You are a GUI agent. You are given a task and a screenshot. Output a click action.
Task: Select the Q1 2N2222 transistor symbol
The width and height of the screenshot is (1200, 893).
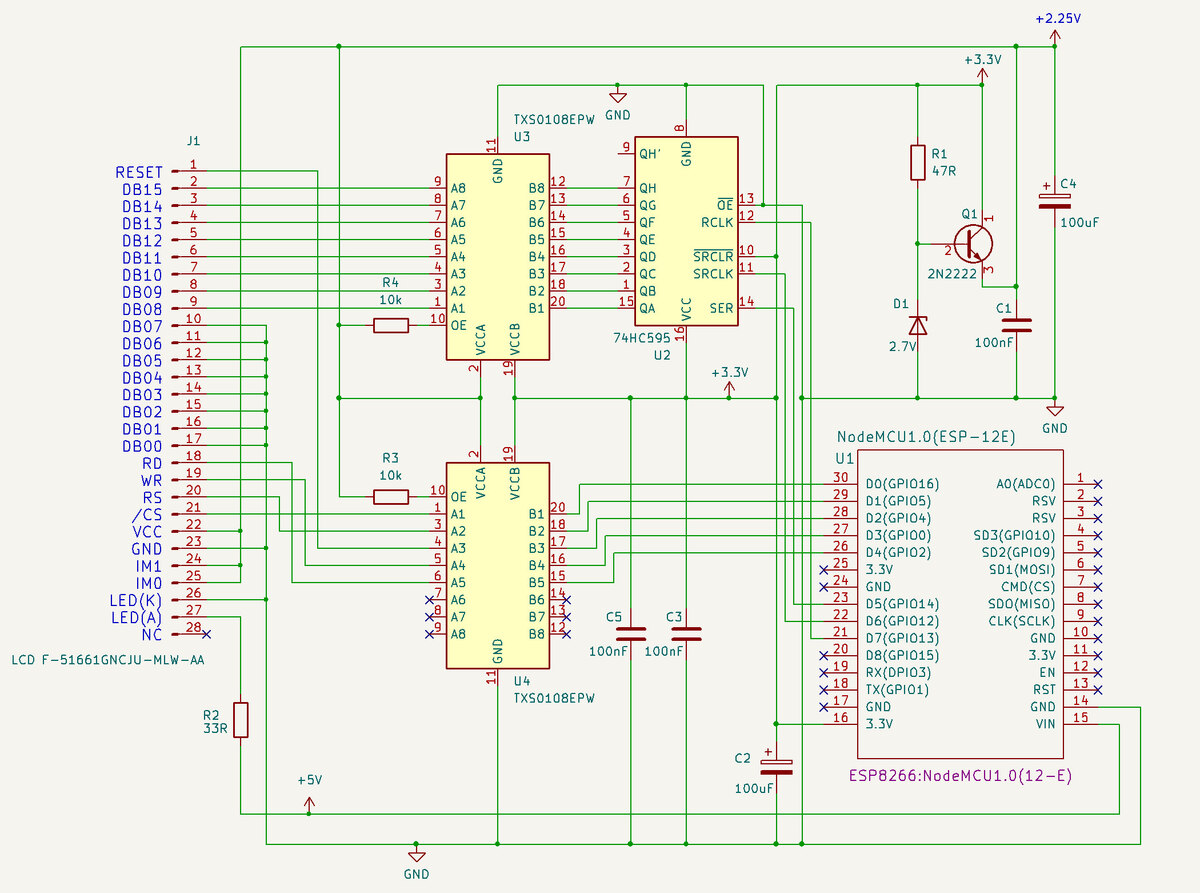point(972,243)
